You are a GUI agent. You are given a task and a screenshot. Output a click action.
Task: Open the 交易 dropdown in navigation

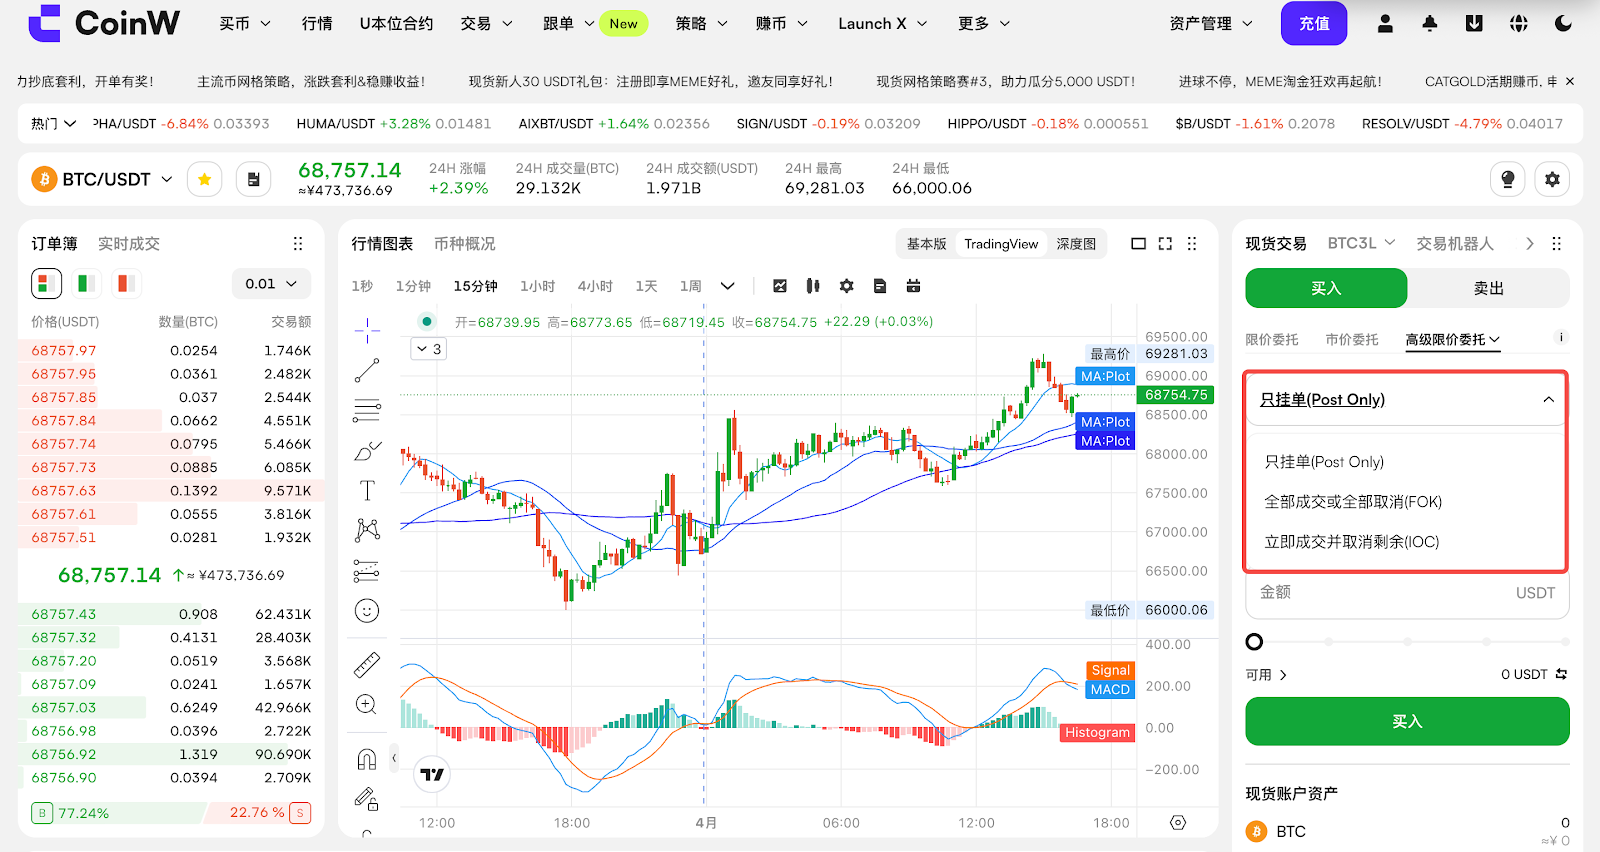tap(486, 23)
